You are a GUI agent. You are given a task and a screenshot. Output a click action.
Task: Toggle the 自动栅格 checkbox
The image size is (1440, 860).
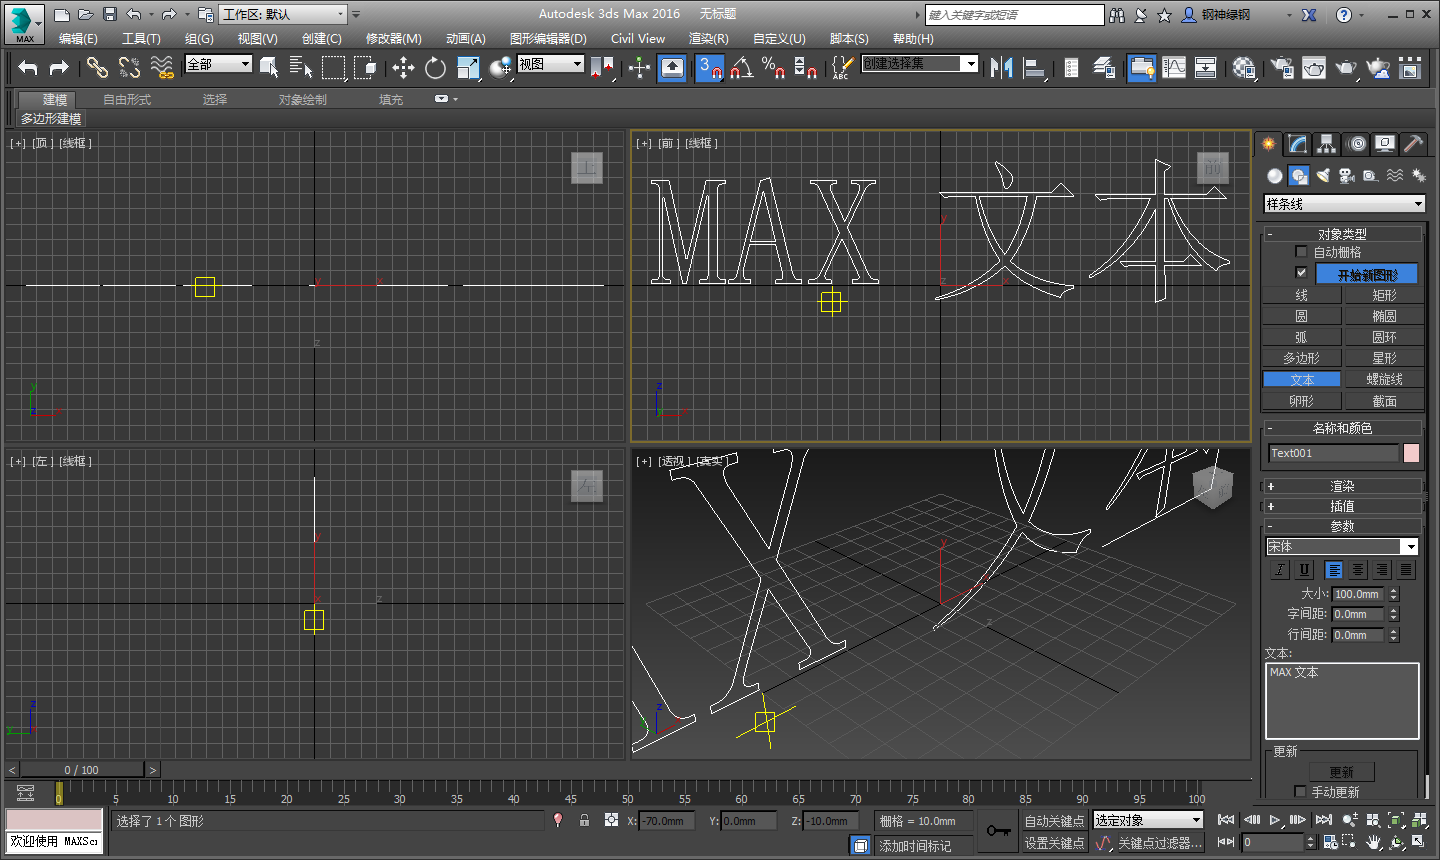click(1301, 251)
